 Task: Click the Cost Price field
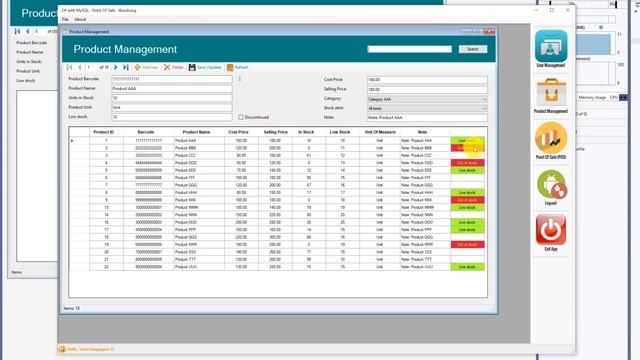427,80
